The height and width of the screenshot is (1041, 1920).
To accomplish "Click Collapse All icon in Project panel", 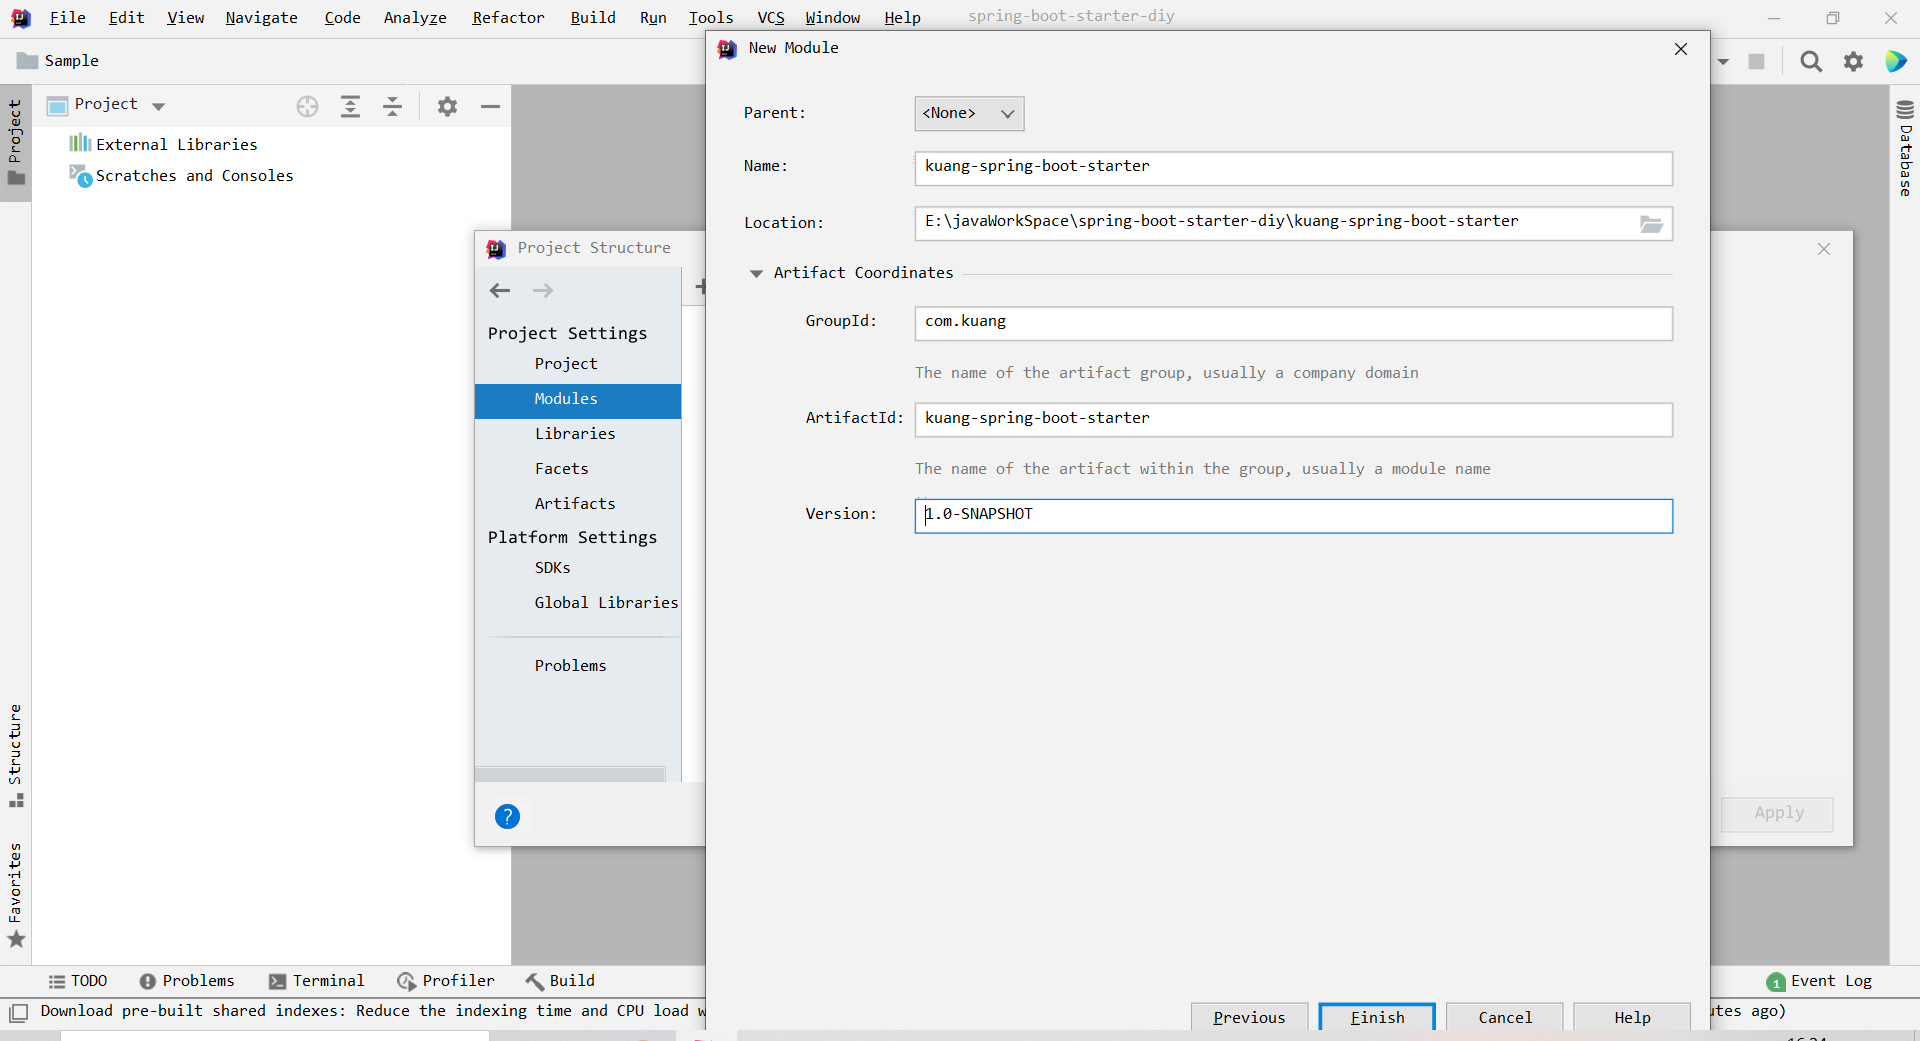I will pos(393,106).
